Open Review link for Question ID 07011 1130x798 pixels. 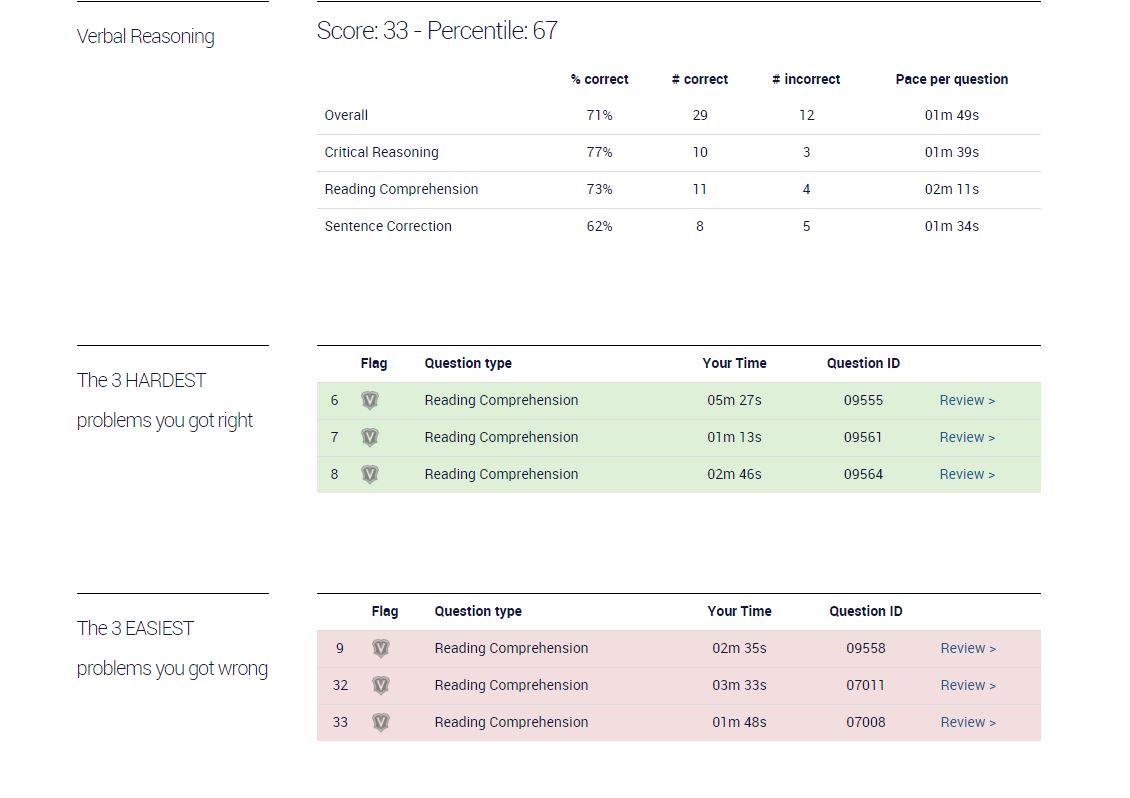(968, 685)
